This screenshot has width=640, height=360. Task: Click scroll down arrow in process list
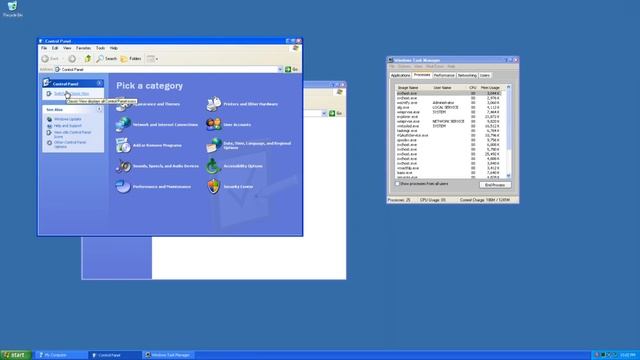(509, 176)
